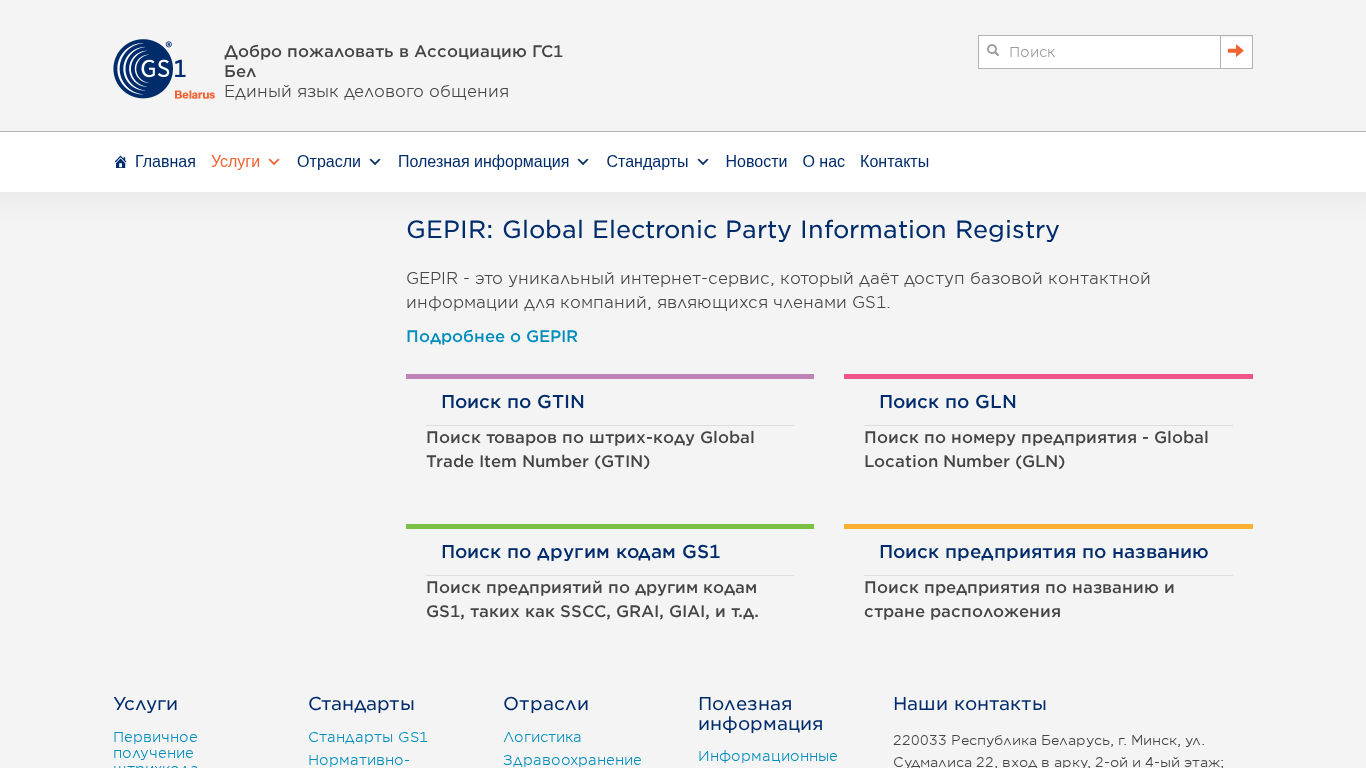1366x768 pixels.
Task: Go to the О нас page
Action: click(x=823, y=162)
